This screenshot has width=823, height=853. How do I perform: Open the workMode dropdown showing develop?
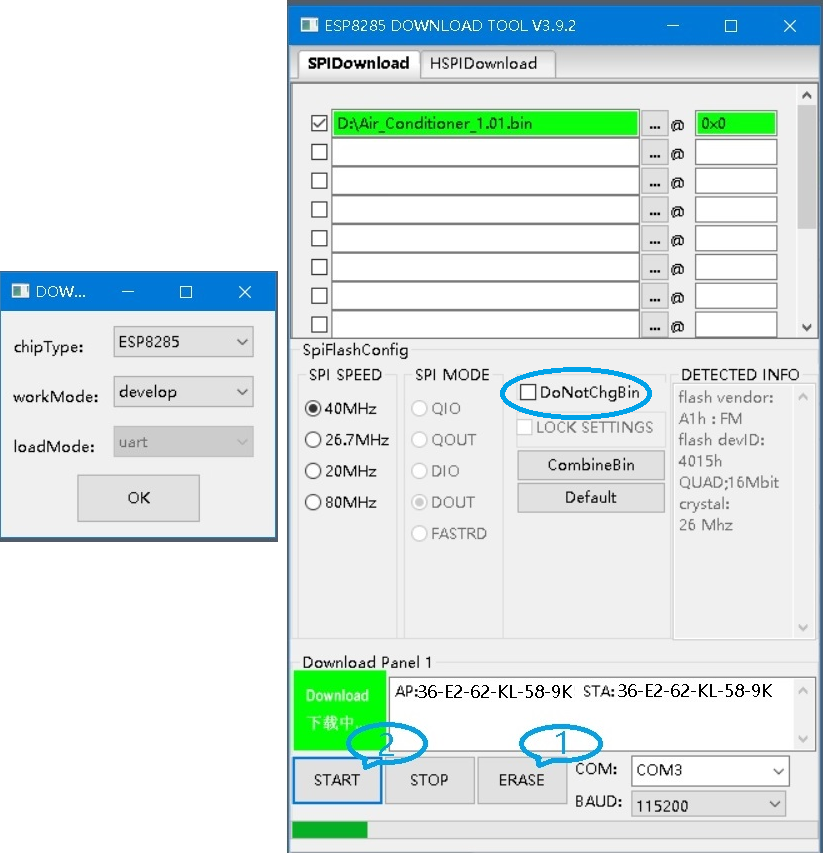click(183, 392)
